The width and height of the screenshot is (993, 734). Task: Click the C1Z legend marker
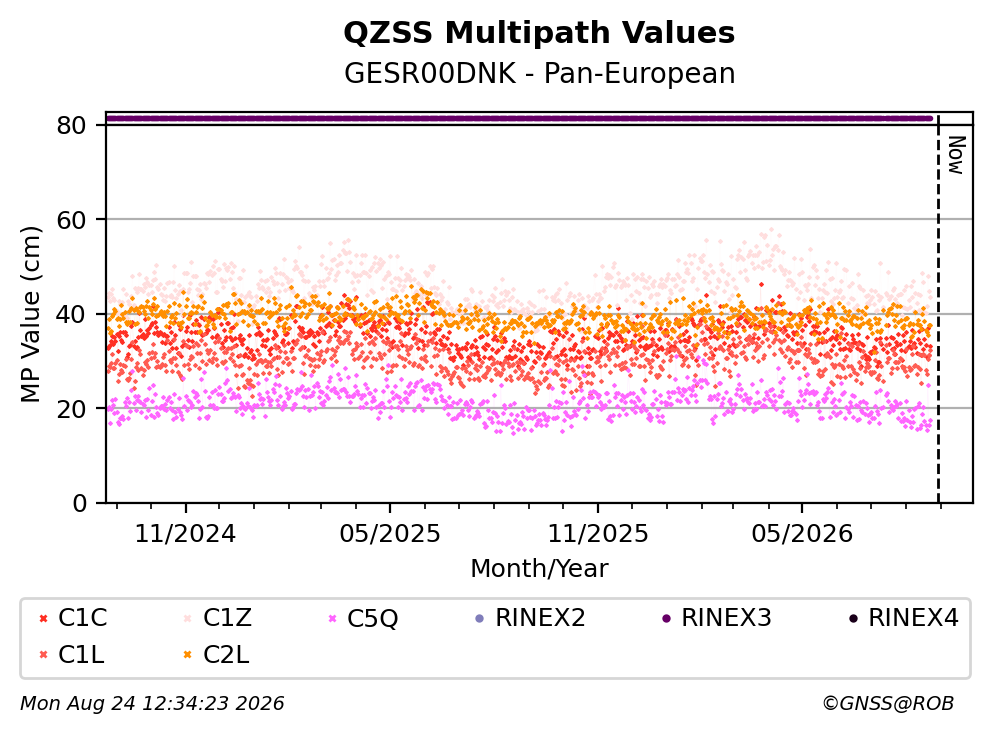coord(187,618)
